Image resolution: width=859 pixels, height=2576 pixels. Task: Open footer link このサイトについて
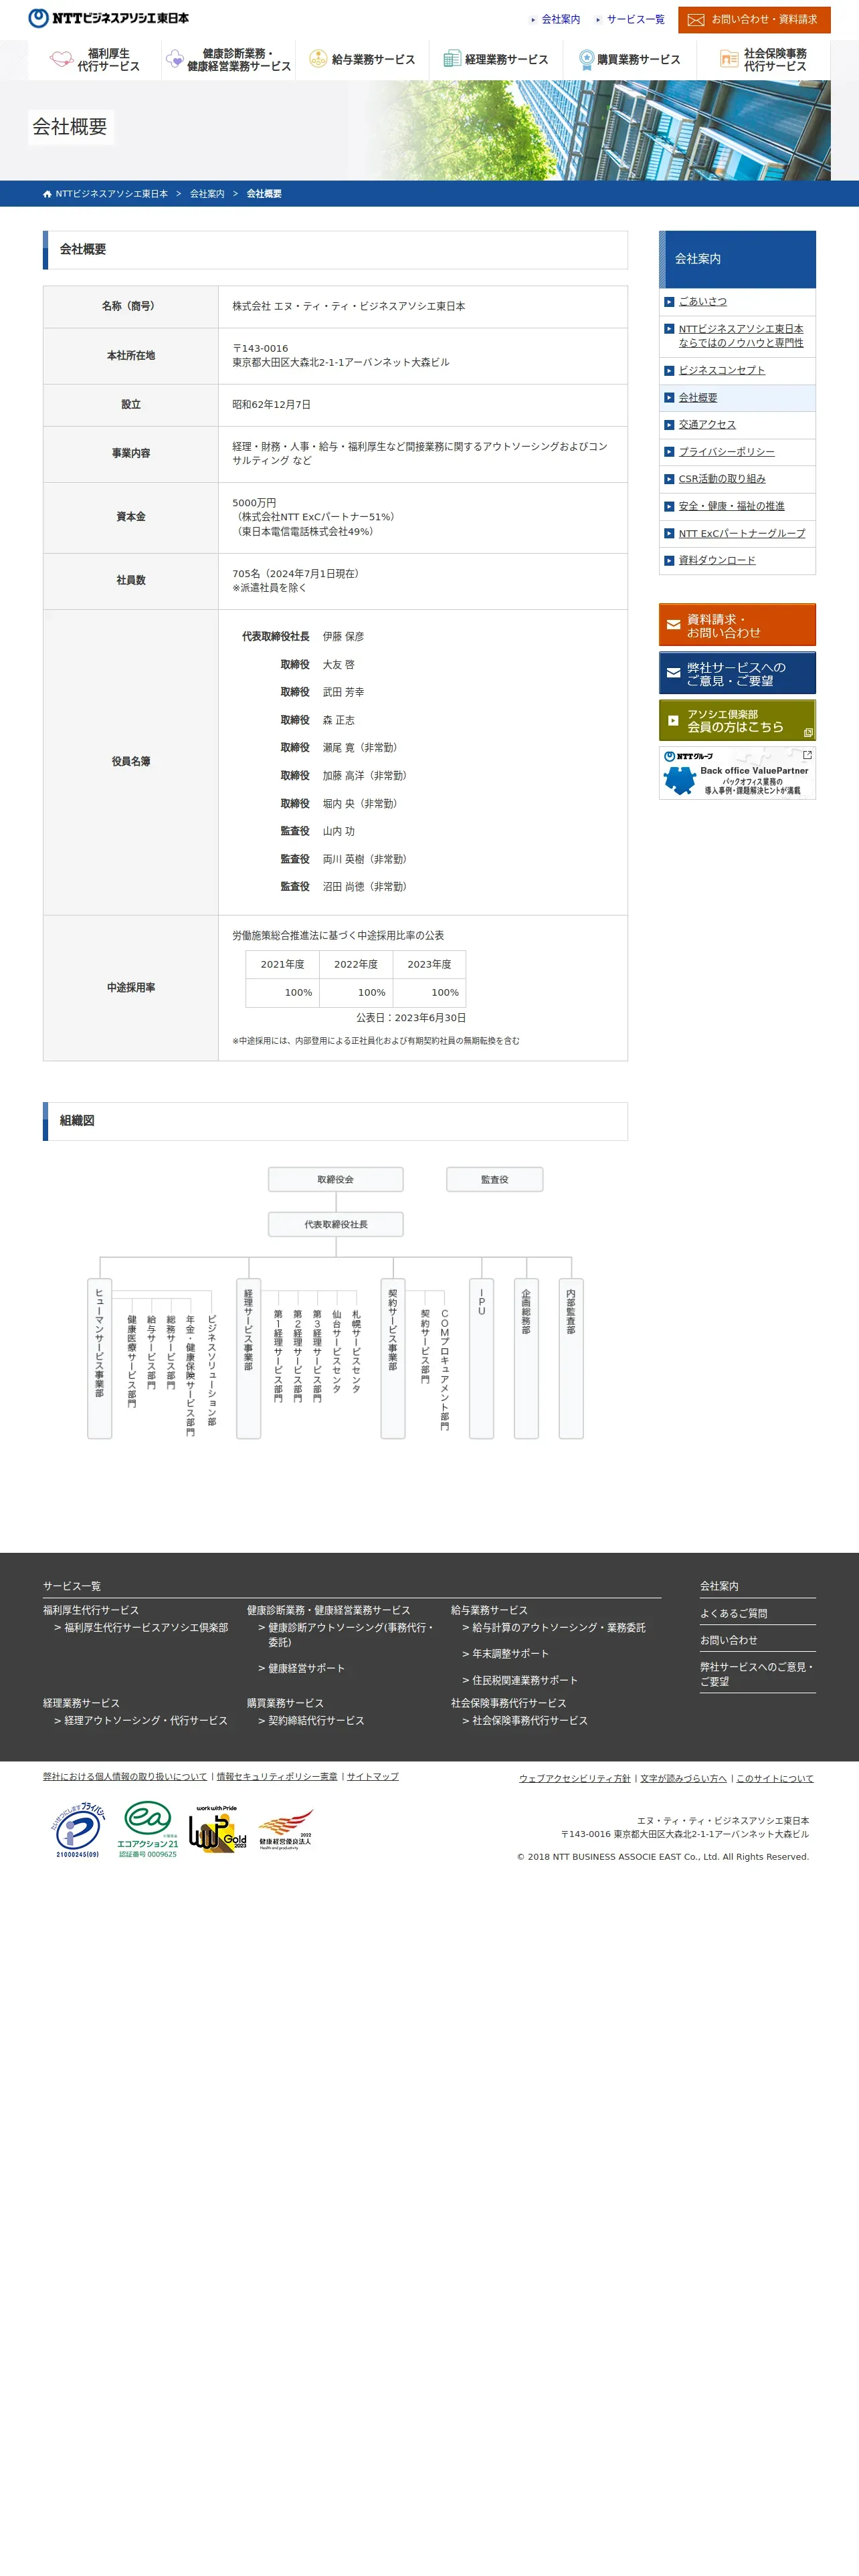(775, 1778)
